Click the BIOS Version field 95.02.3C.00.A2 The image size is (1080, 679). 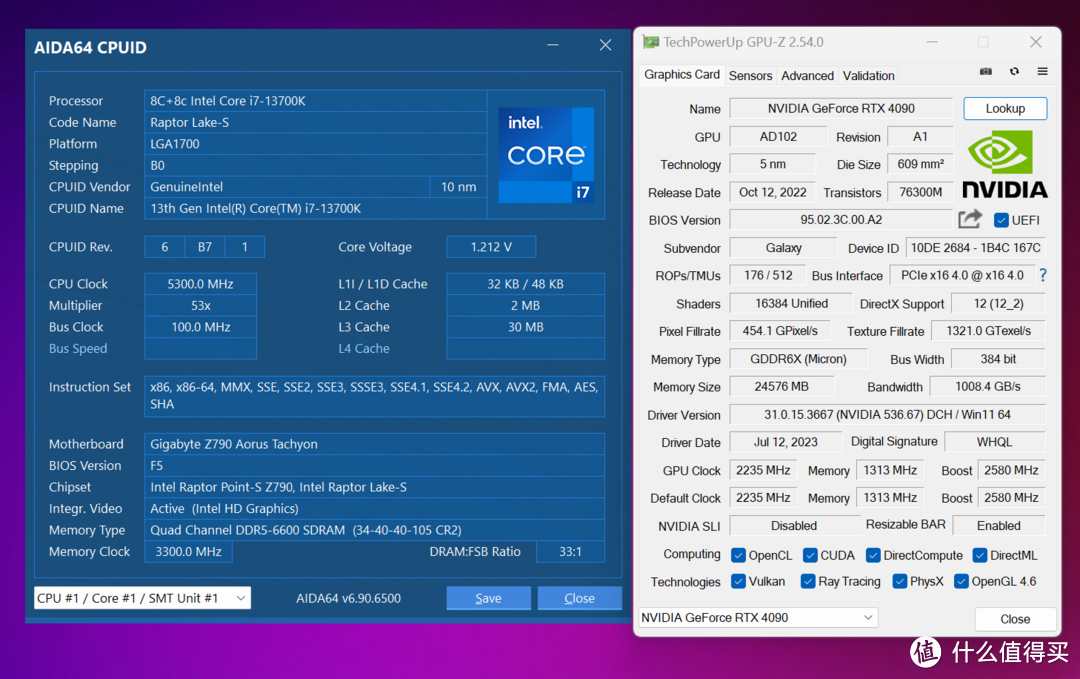pyautogui.click(x=841, y=220)
